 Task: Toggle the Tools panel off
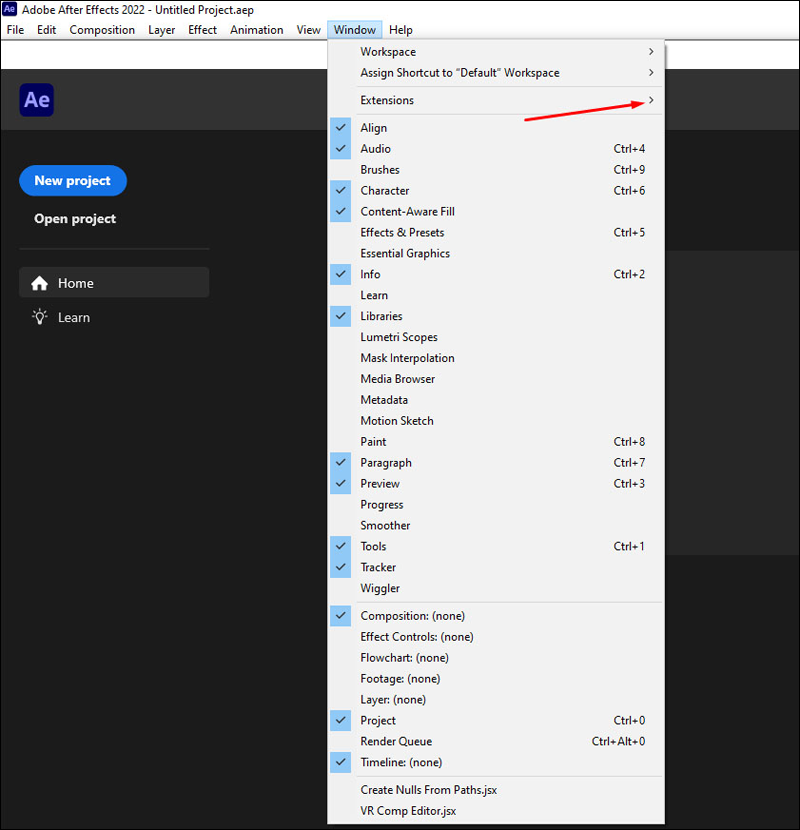[496, 546]
